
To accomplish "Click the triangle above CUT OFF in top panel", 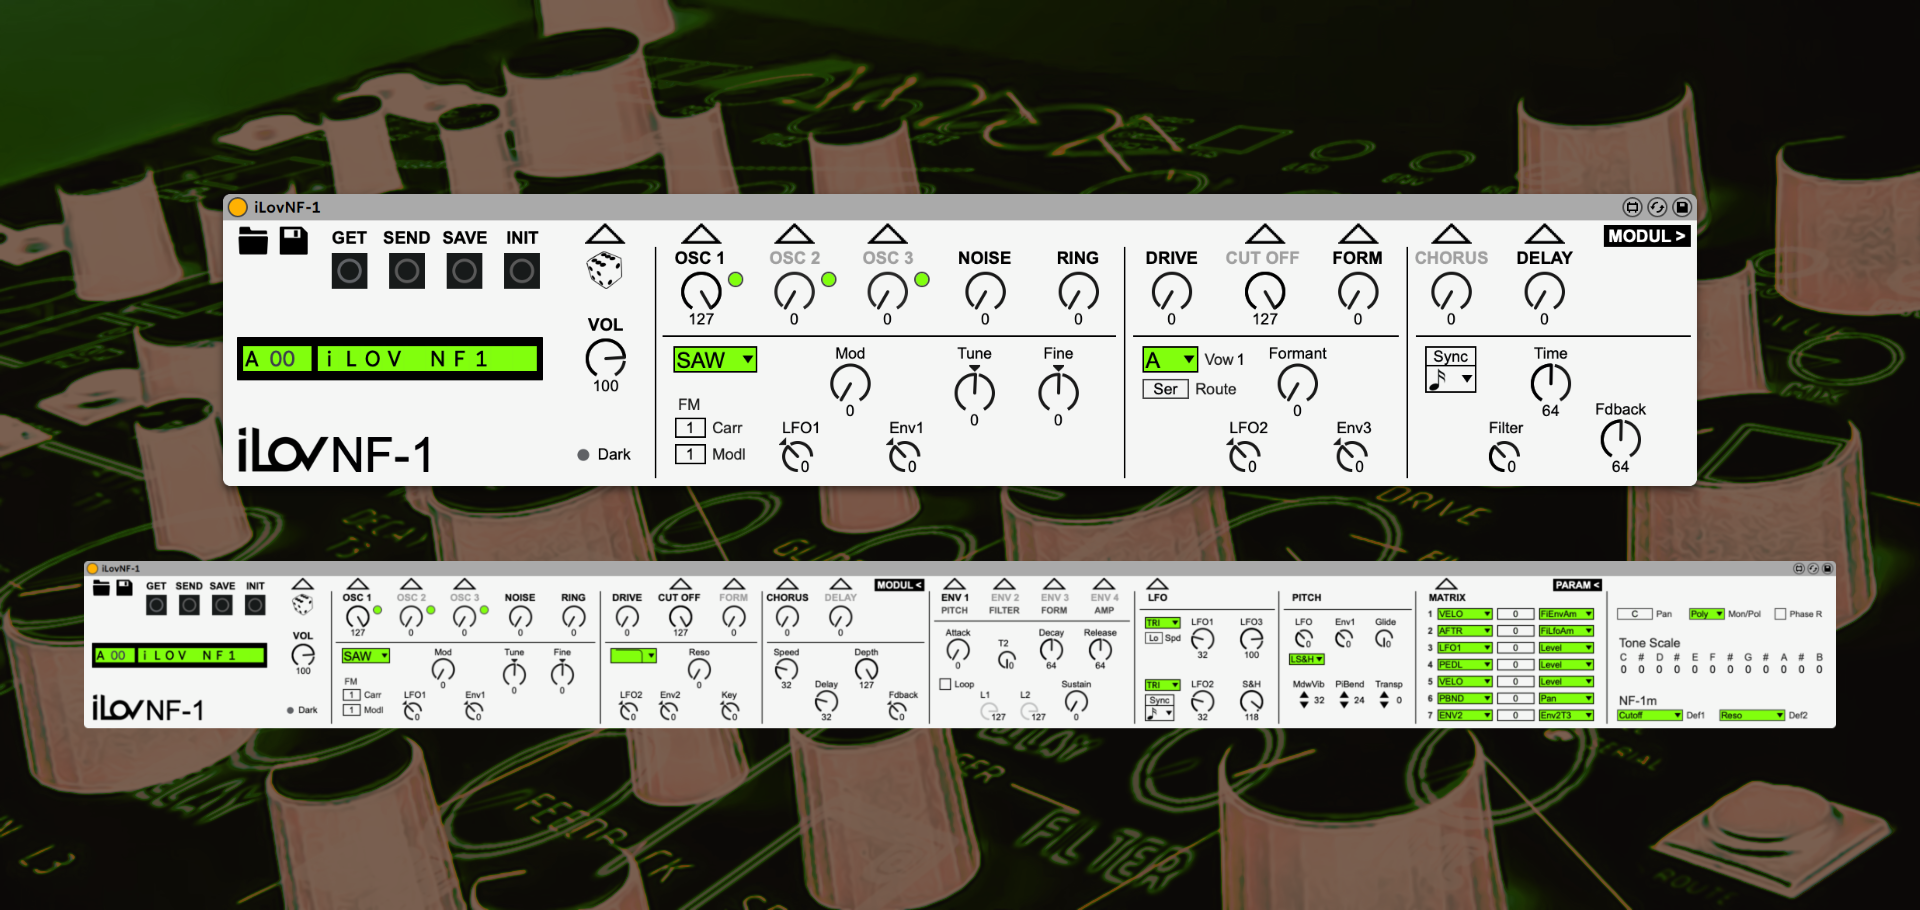I will pyautogui.click(x=1264, y=235).
